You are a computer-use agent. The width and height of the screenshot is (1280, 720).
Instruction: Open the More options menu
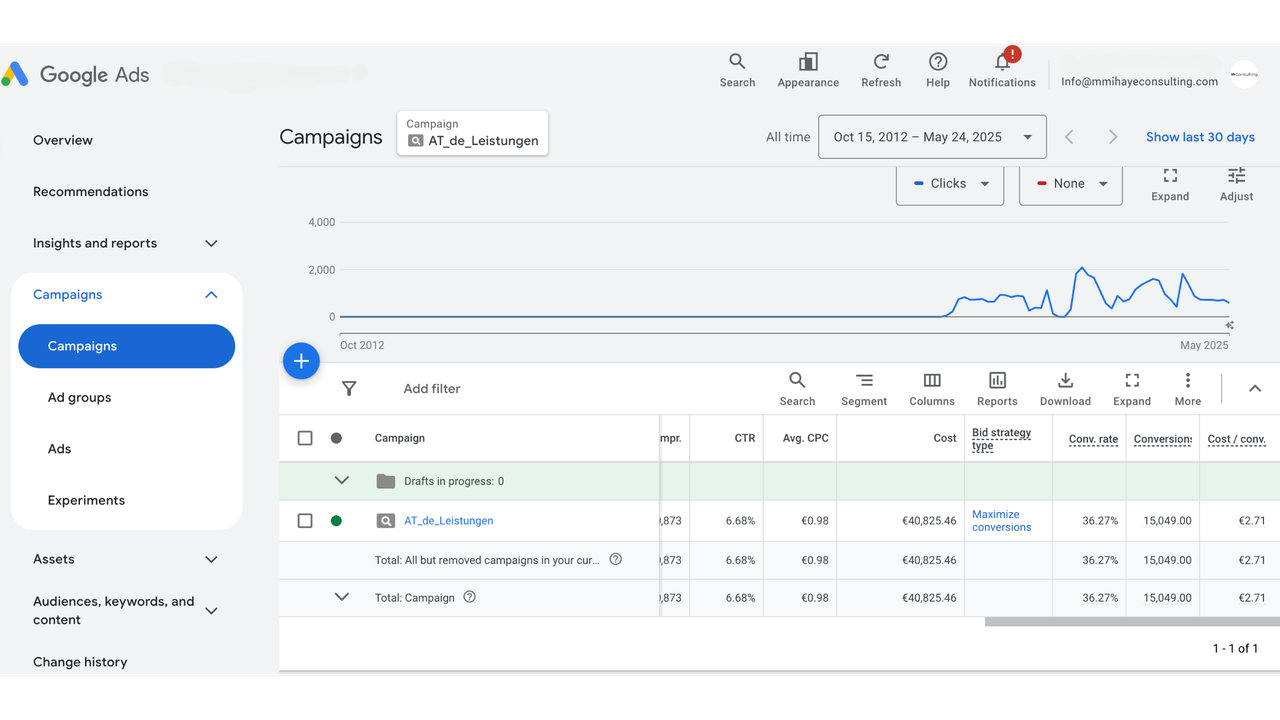point(1188,389)
